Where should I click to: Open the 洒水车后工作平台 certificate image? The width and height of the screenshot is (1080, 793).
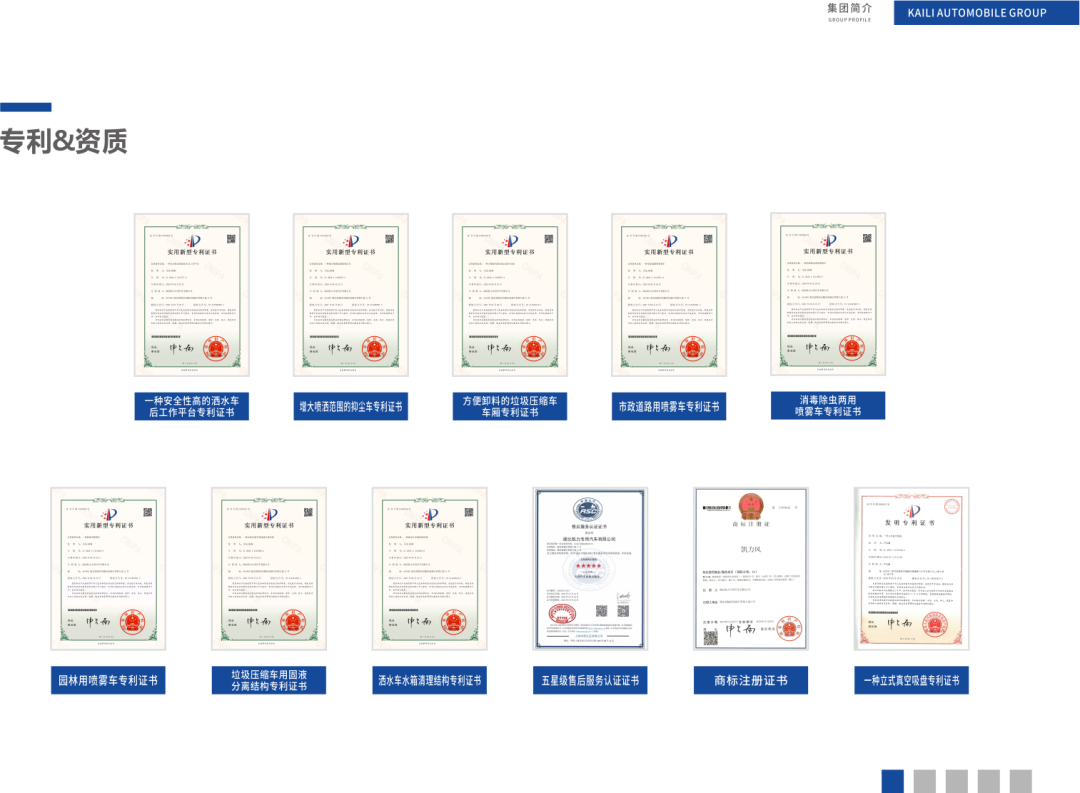tap(191, 294)
